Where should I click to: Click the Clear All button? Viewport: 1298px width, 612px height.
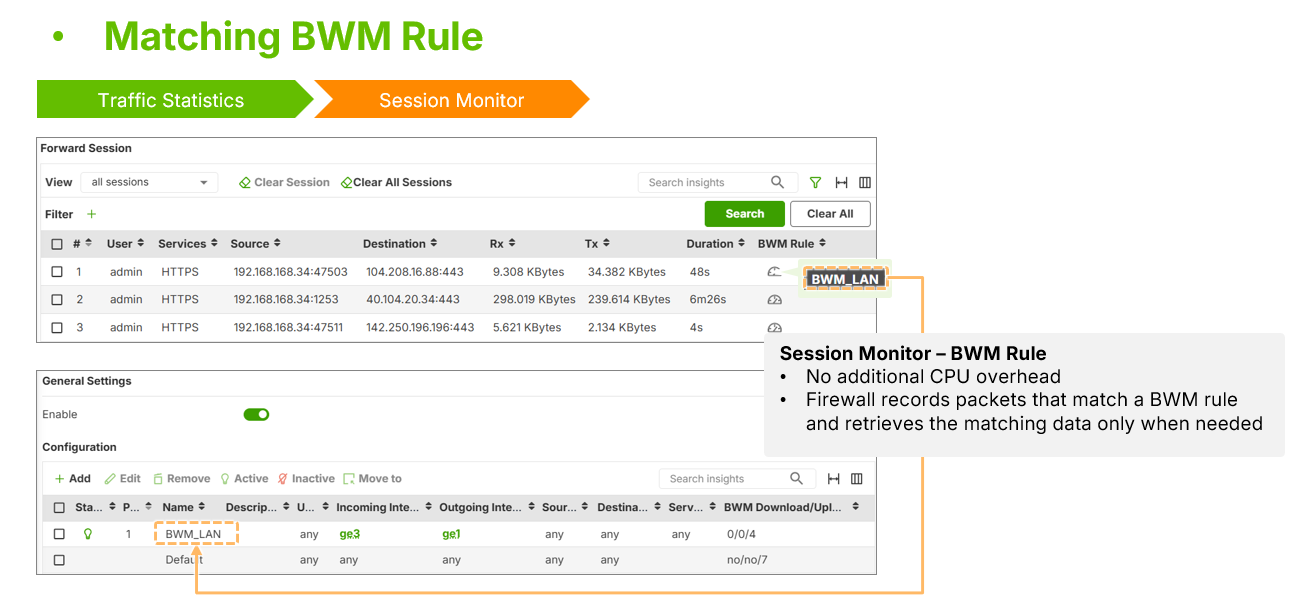[x=830, y=214]
